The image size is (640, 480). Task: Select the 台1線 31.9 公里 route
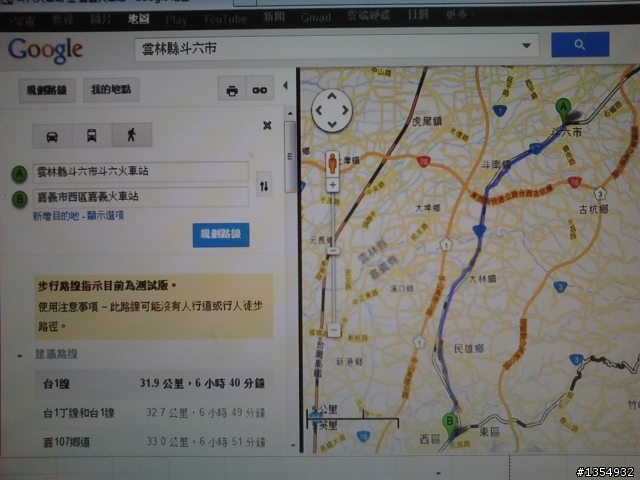[154, 384]
